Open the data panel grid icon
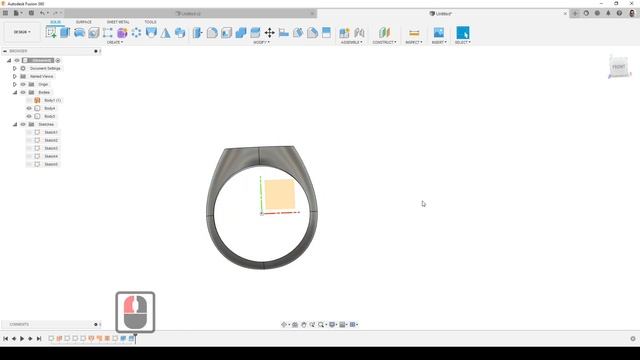The width and height of the screenshot is (640, 360). click(x=5, y=13)
